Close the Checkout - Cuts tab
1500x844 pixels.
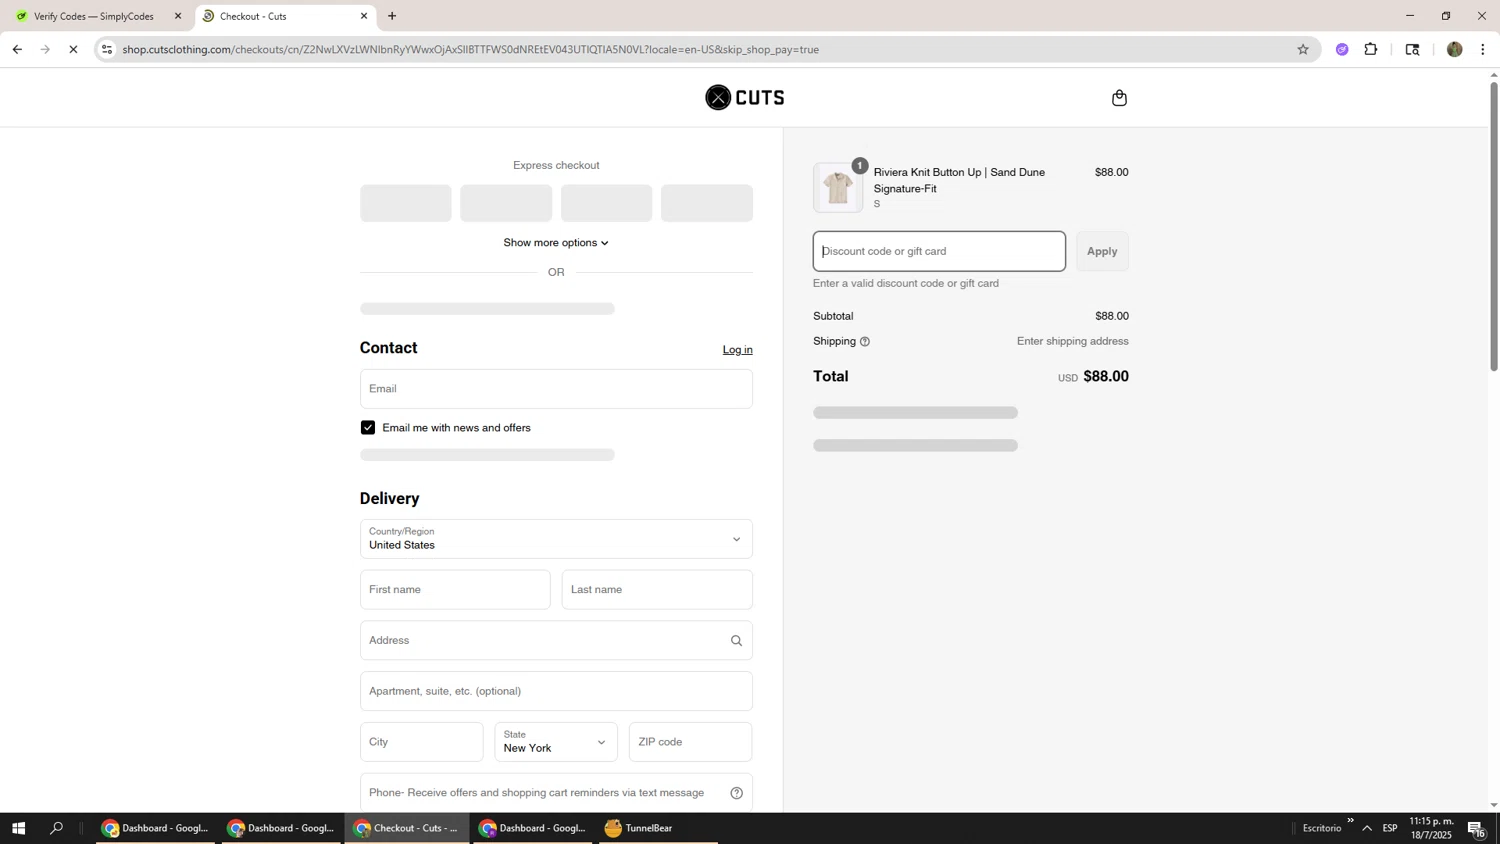click(x=364, y=16)
